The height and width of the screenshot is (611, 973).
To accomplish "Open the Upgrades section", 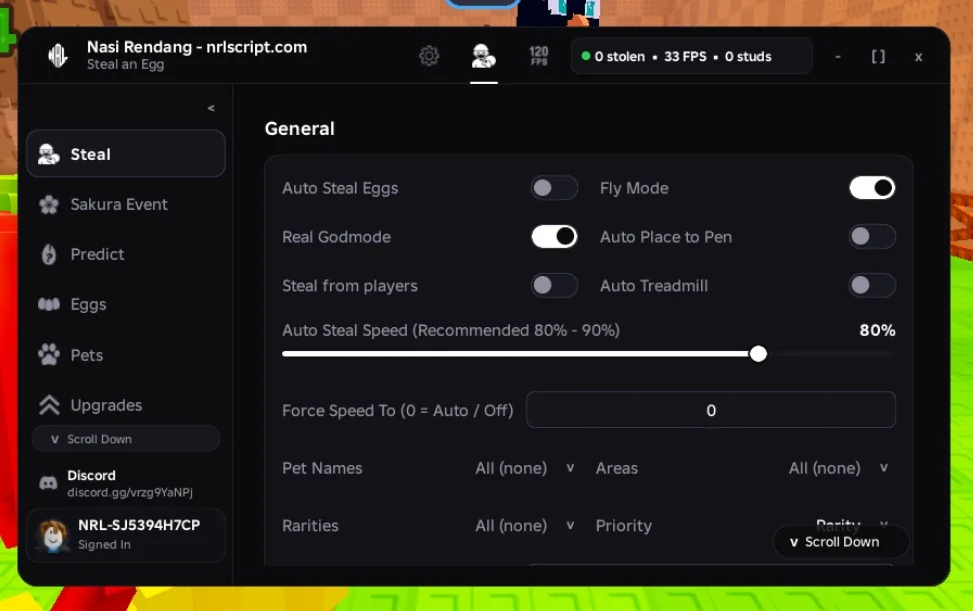I will pyautogui.click(x=126, y=405).
